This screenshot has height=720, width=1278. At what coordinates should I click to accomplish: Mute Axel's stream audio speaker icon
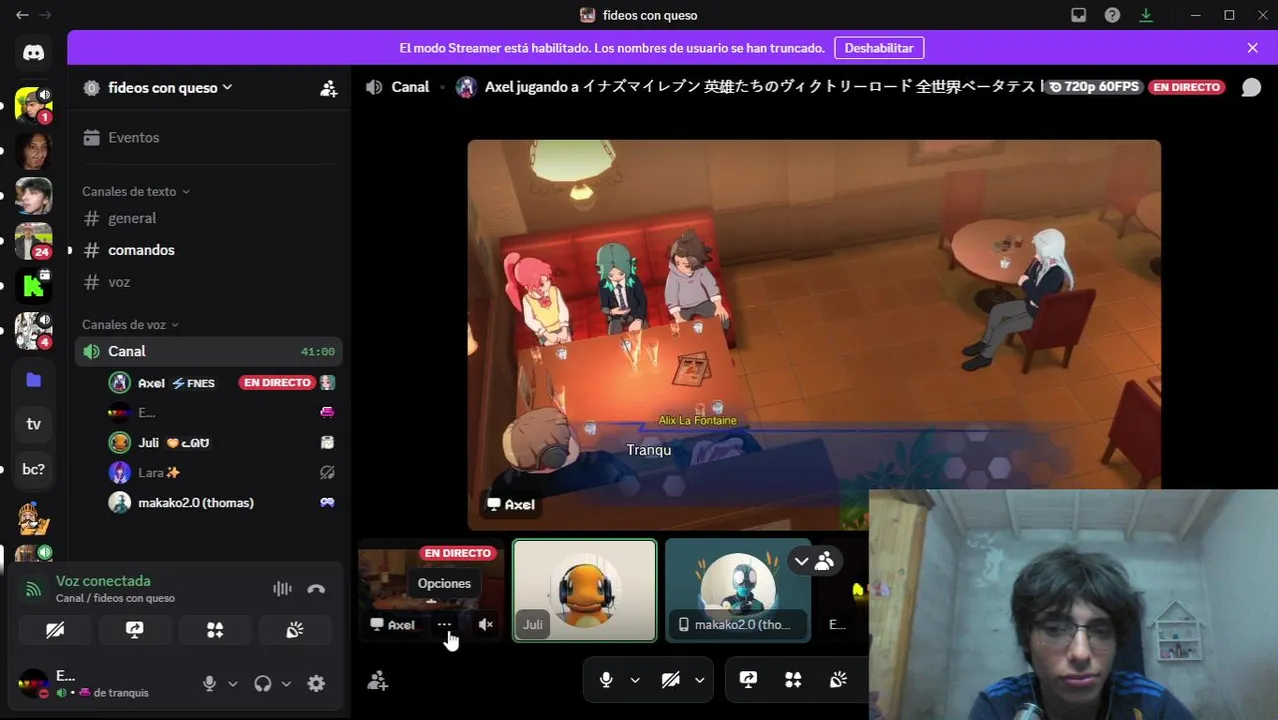(x=486, y=625)
